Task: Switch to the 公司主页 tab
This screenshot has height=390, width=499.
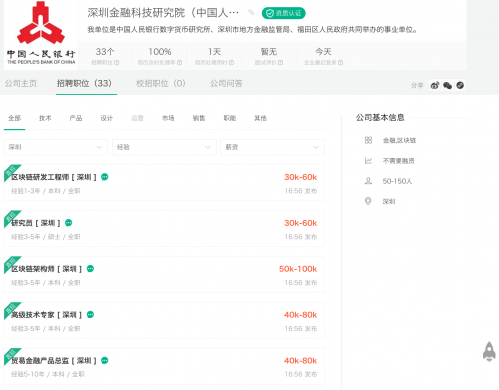Action: pos(21,83)
